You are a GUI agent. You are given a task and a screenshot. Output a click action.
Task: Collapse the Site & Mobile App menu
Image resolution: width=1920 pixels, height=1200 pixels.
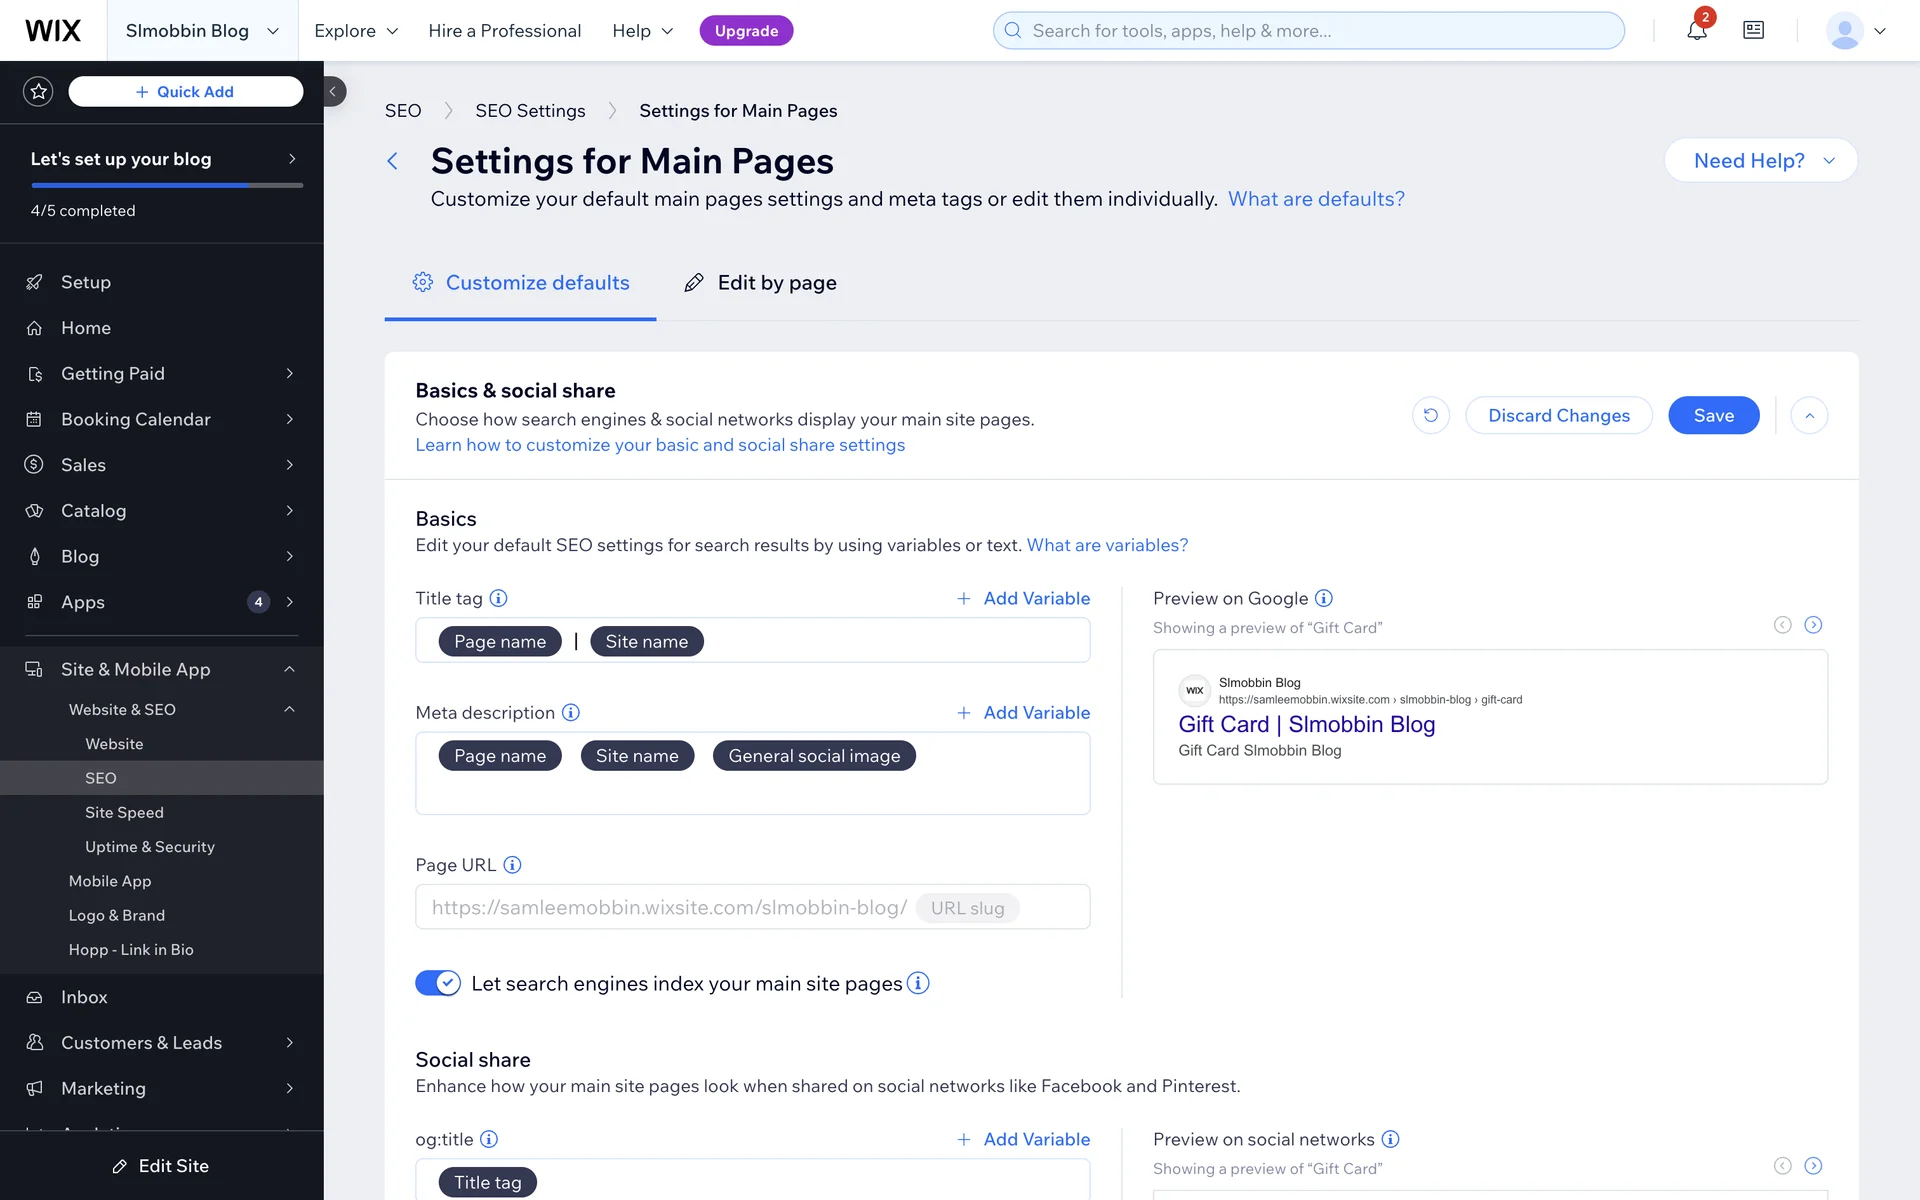pyautogui.click(x=289, y=669)
